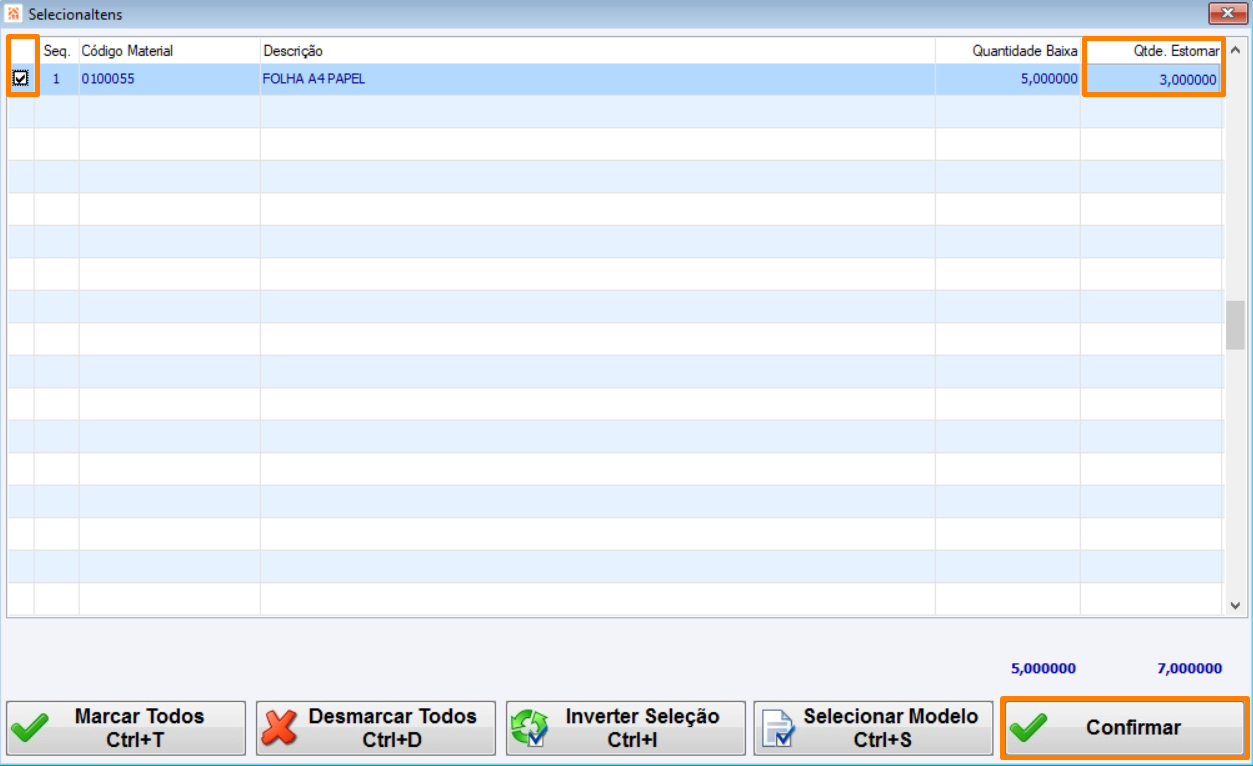Edit the Qtde. Estornar value 3,000000
The height and width of the screenshot is (766, 1253).
[x=1154, y=80]
